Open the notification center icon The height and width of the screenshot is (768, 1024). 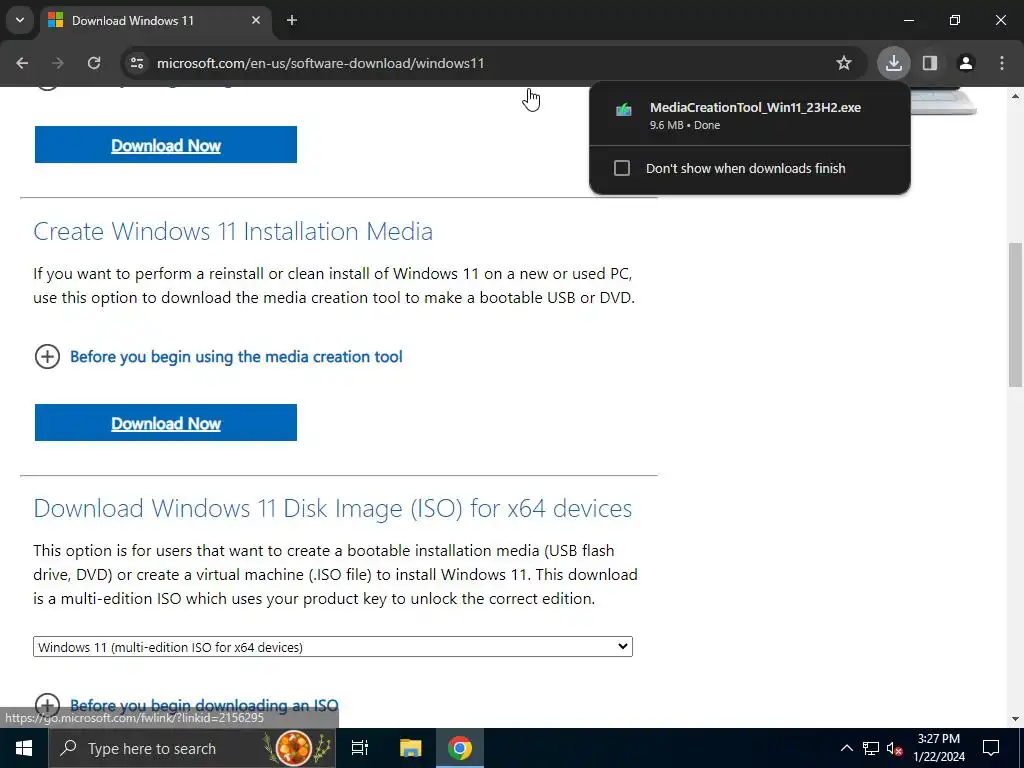[991, 748]
